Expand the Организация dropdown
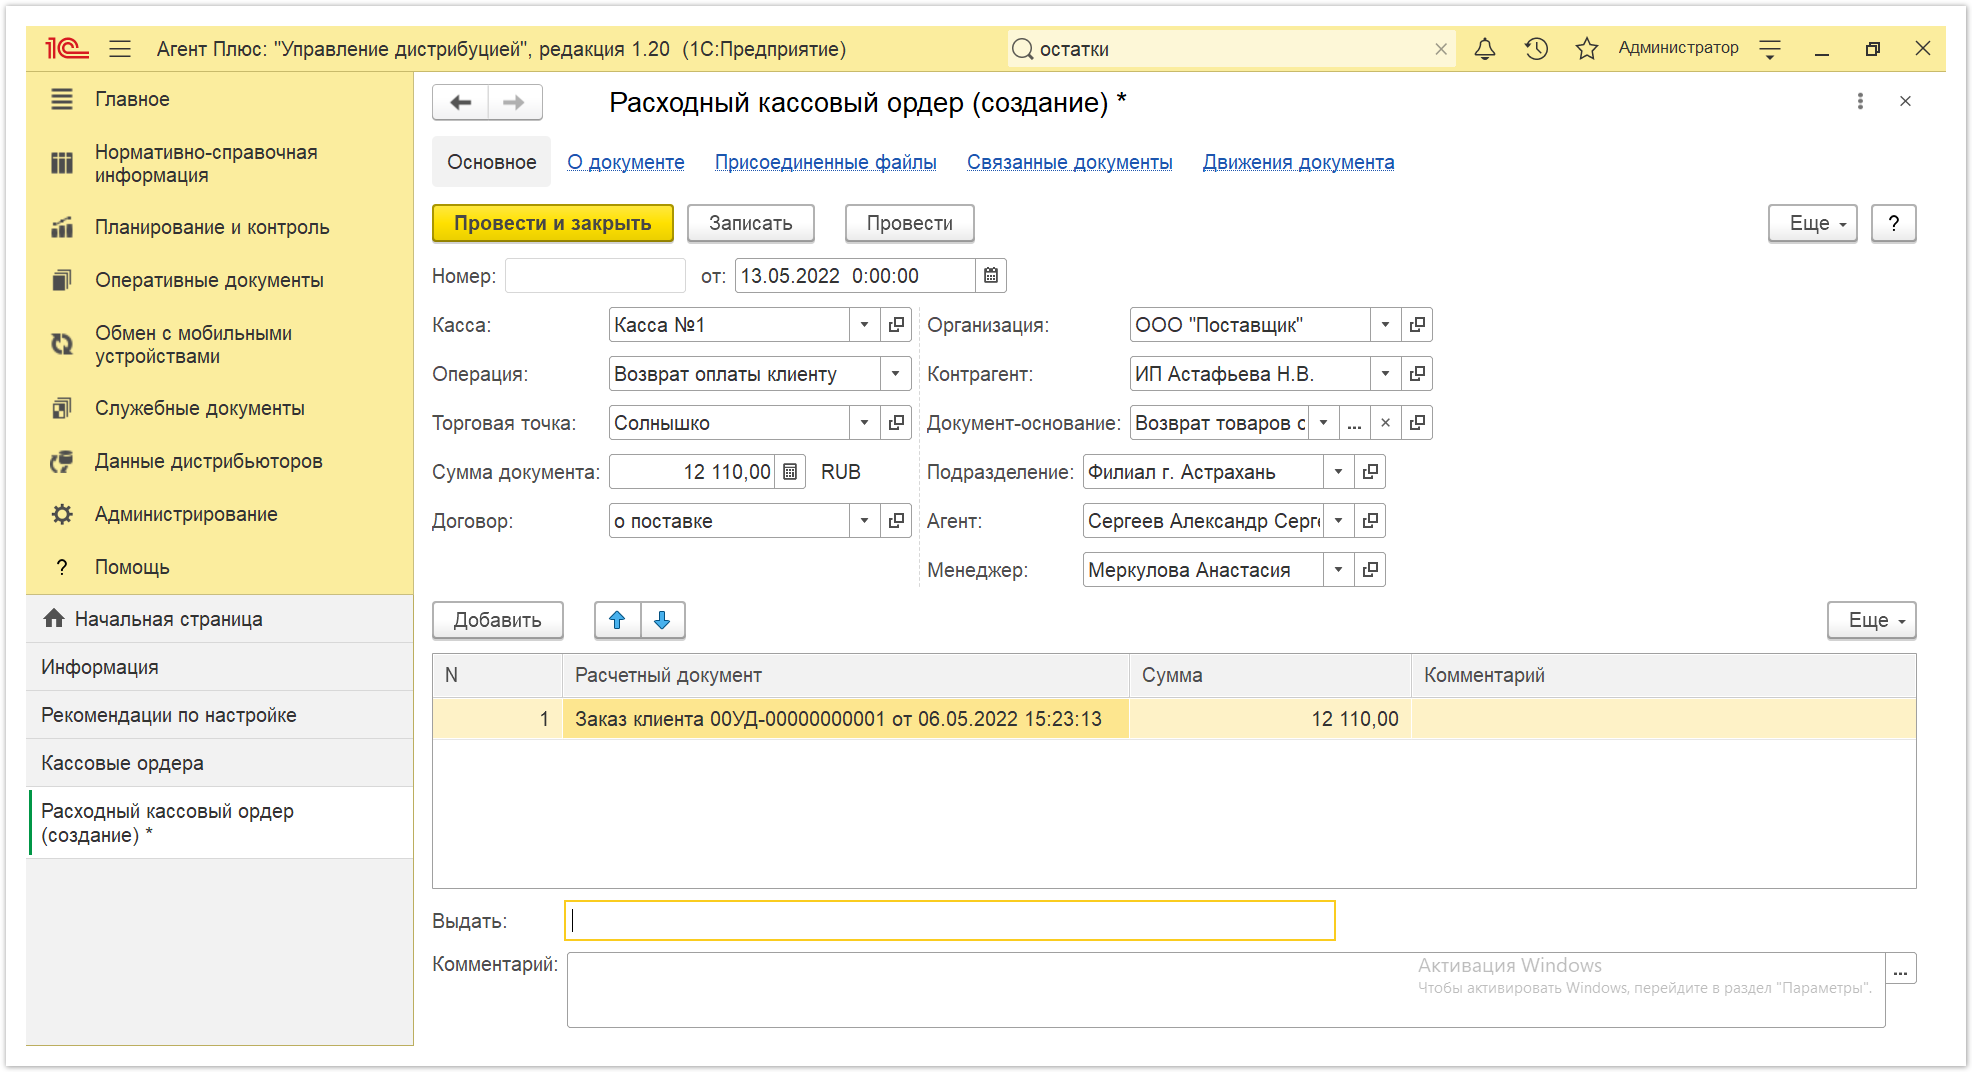Screen dimensions: 1972x1072 [1385, 325]
